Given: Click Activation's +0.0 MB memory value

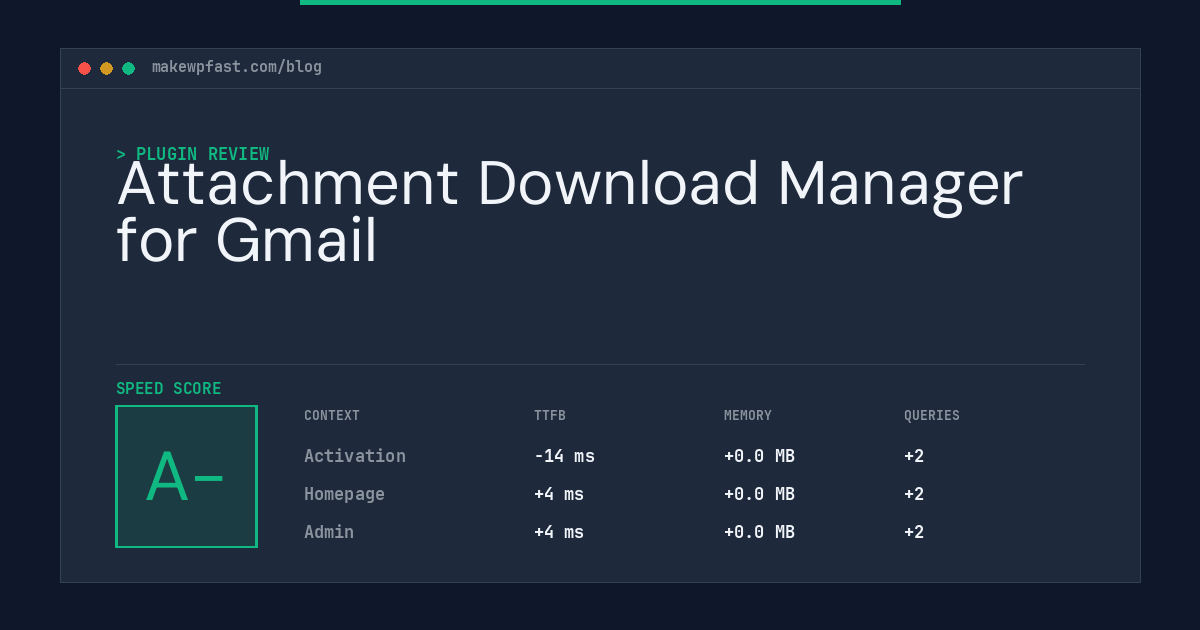Looking at the screenshot, I should (759, 456).
